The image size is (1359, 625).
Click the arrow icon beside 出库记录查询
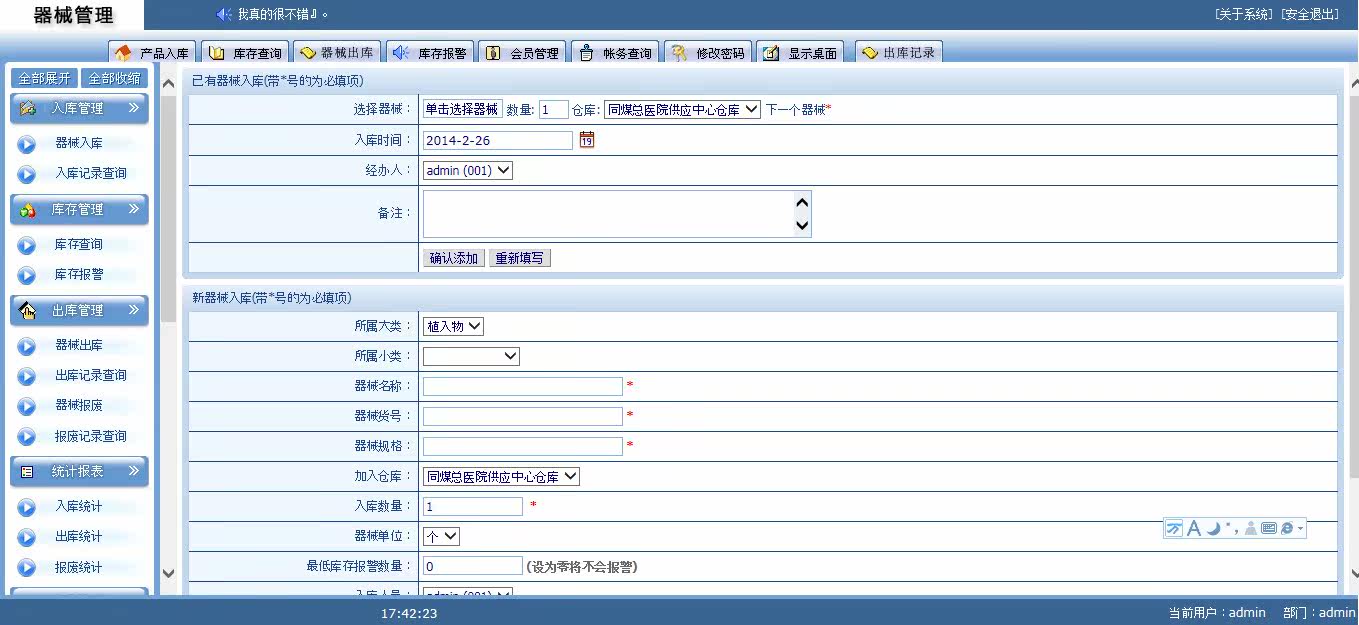pyautogui.click(x=27, y=376)
